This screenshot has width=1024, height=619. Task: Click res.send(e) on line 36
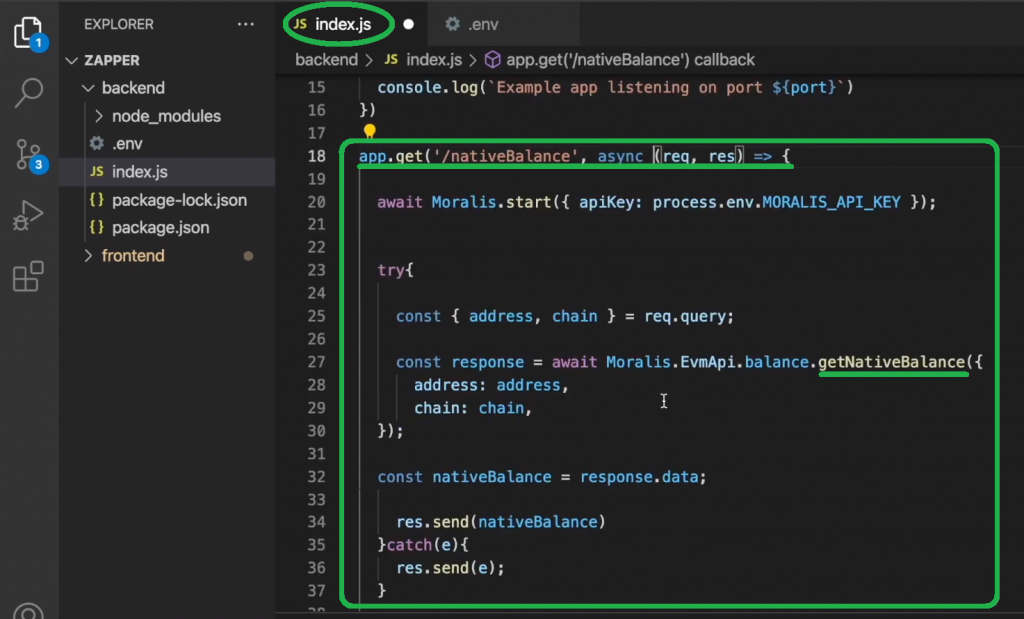tap(446, 567)
